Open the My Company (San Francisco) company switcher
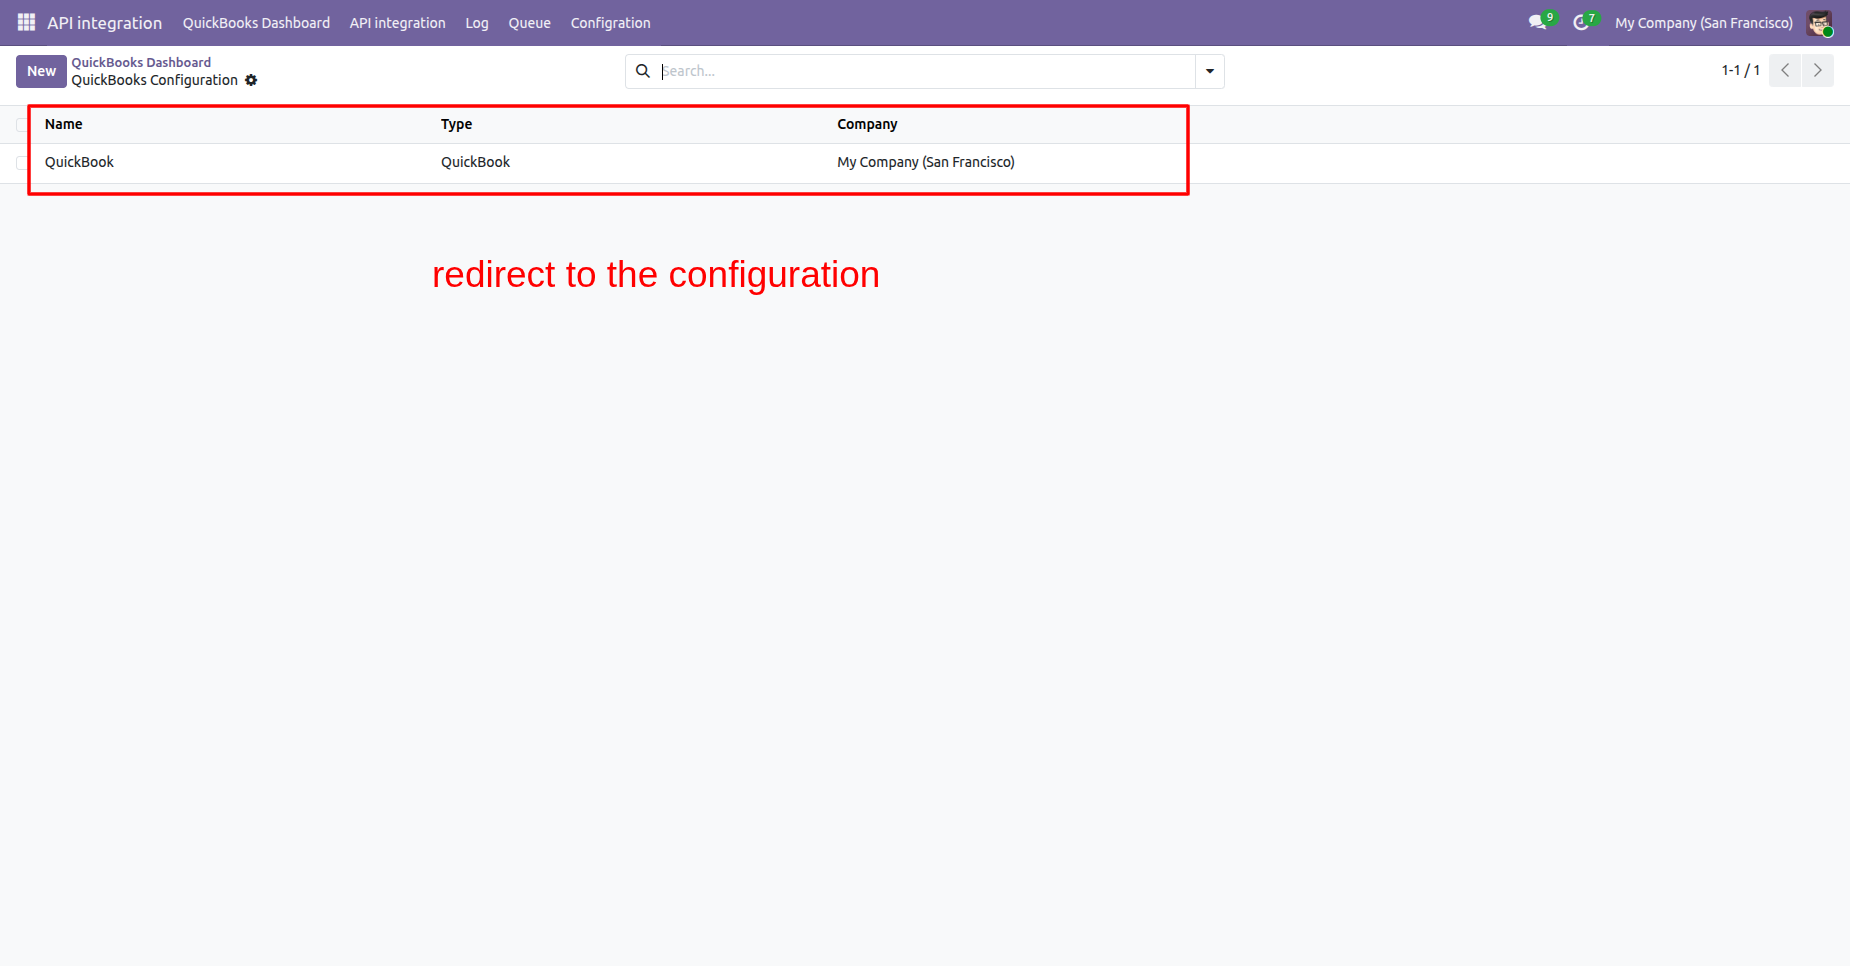This screenshot has height=966, width=1850. point(1704,23)
